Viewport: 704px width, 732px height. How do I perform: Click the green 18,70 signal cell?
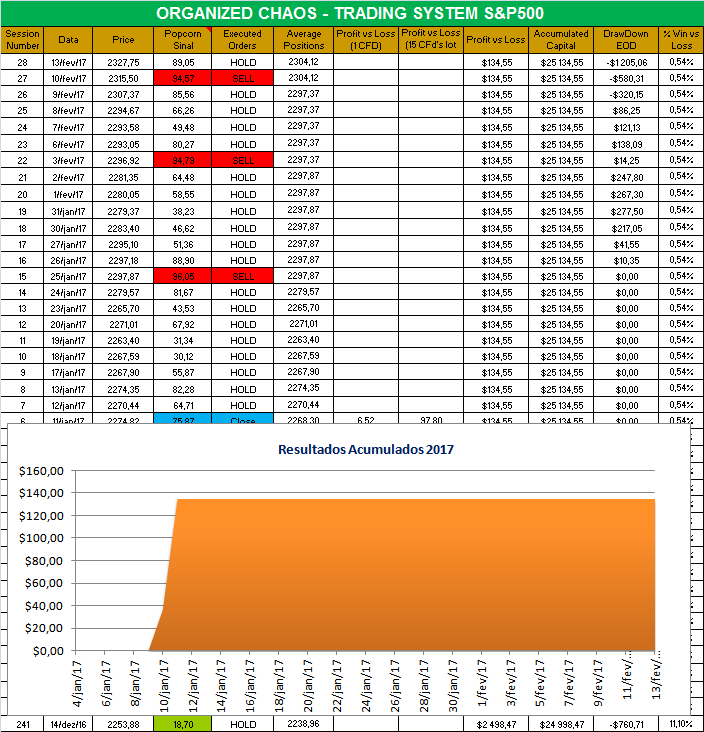click(x=183, y=724)
